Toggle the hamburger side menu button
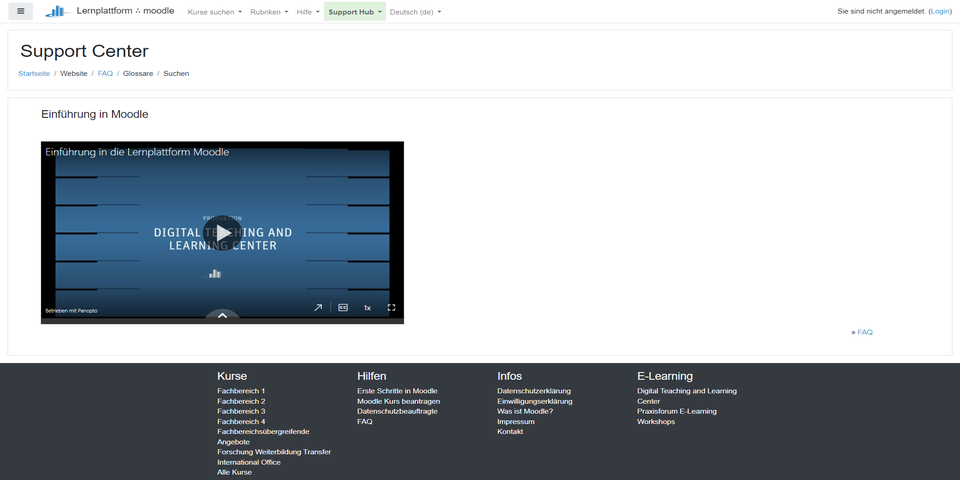 [20, 11]
